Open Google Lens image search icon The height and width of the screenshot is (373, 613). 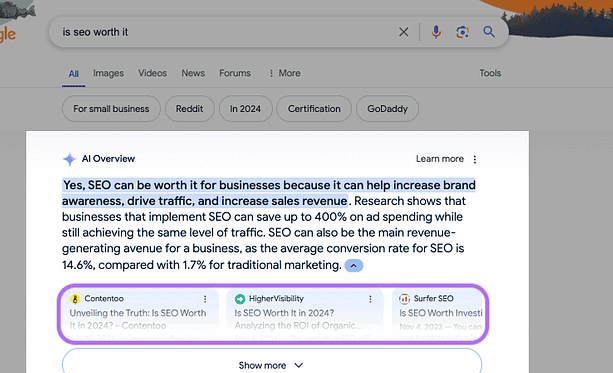(462, 32)
